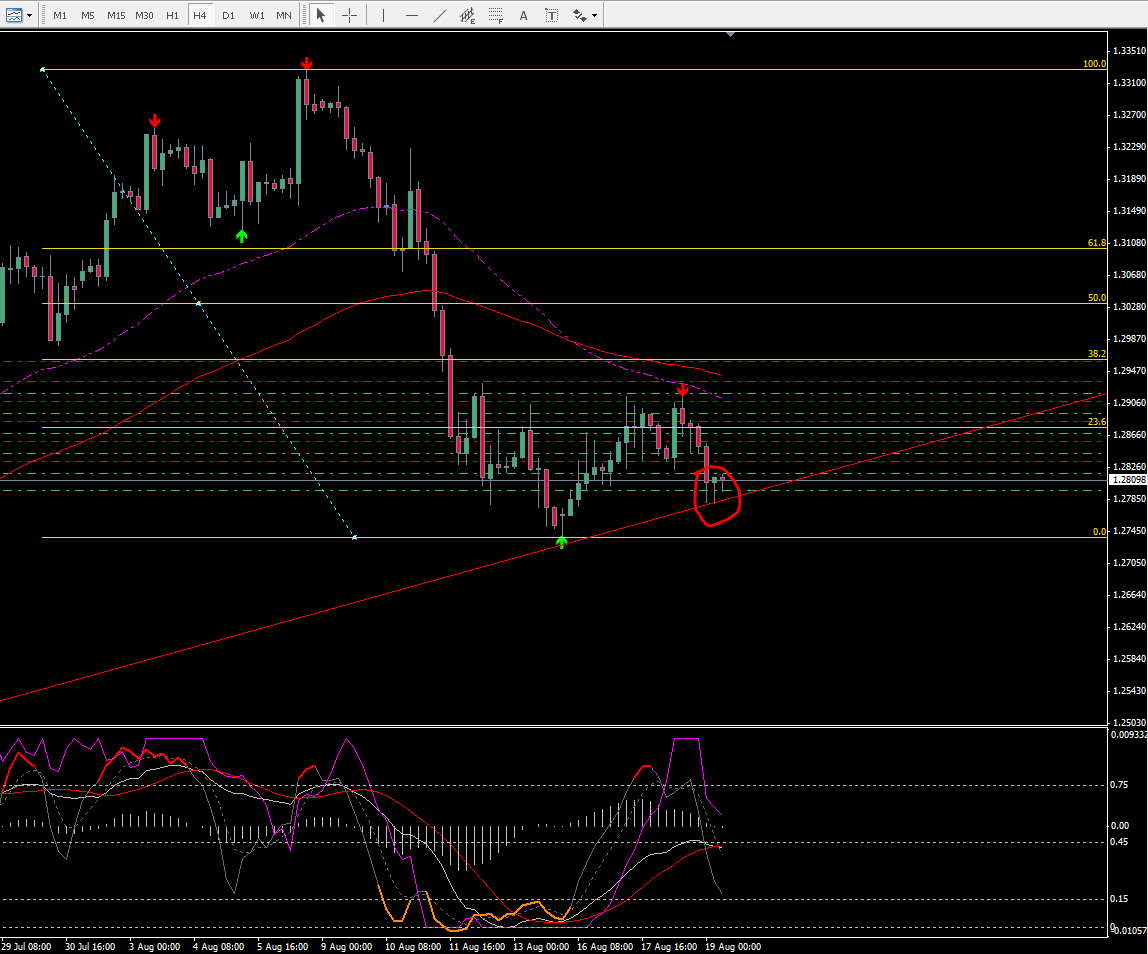The image size is (1148, 954).
Task: Select the text label tool
Action: pyautogui.click(x=552, y=15)
